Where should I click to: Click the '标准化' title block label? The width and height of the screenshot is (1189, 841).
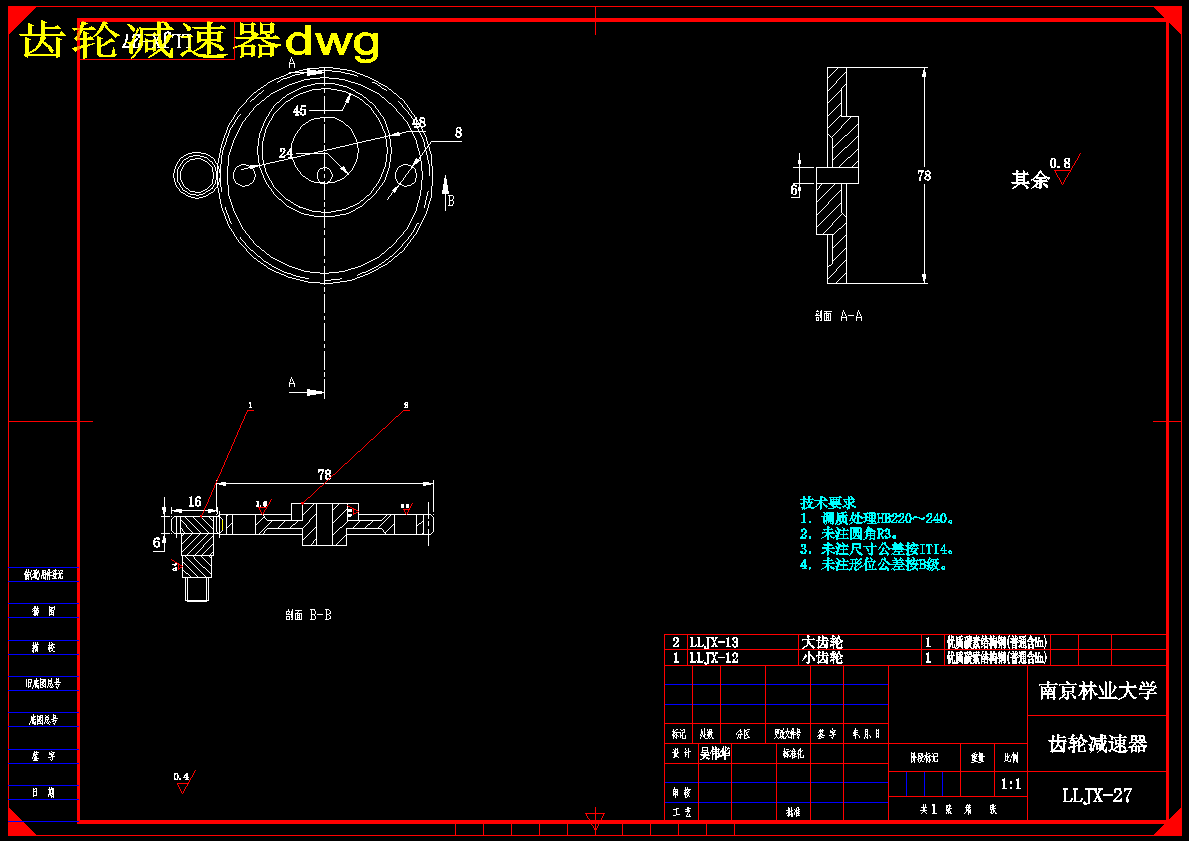(793, 754)
